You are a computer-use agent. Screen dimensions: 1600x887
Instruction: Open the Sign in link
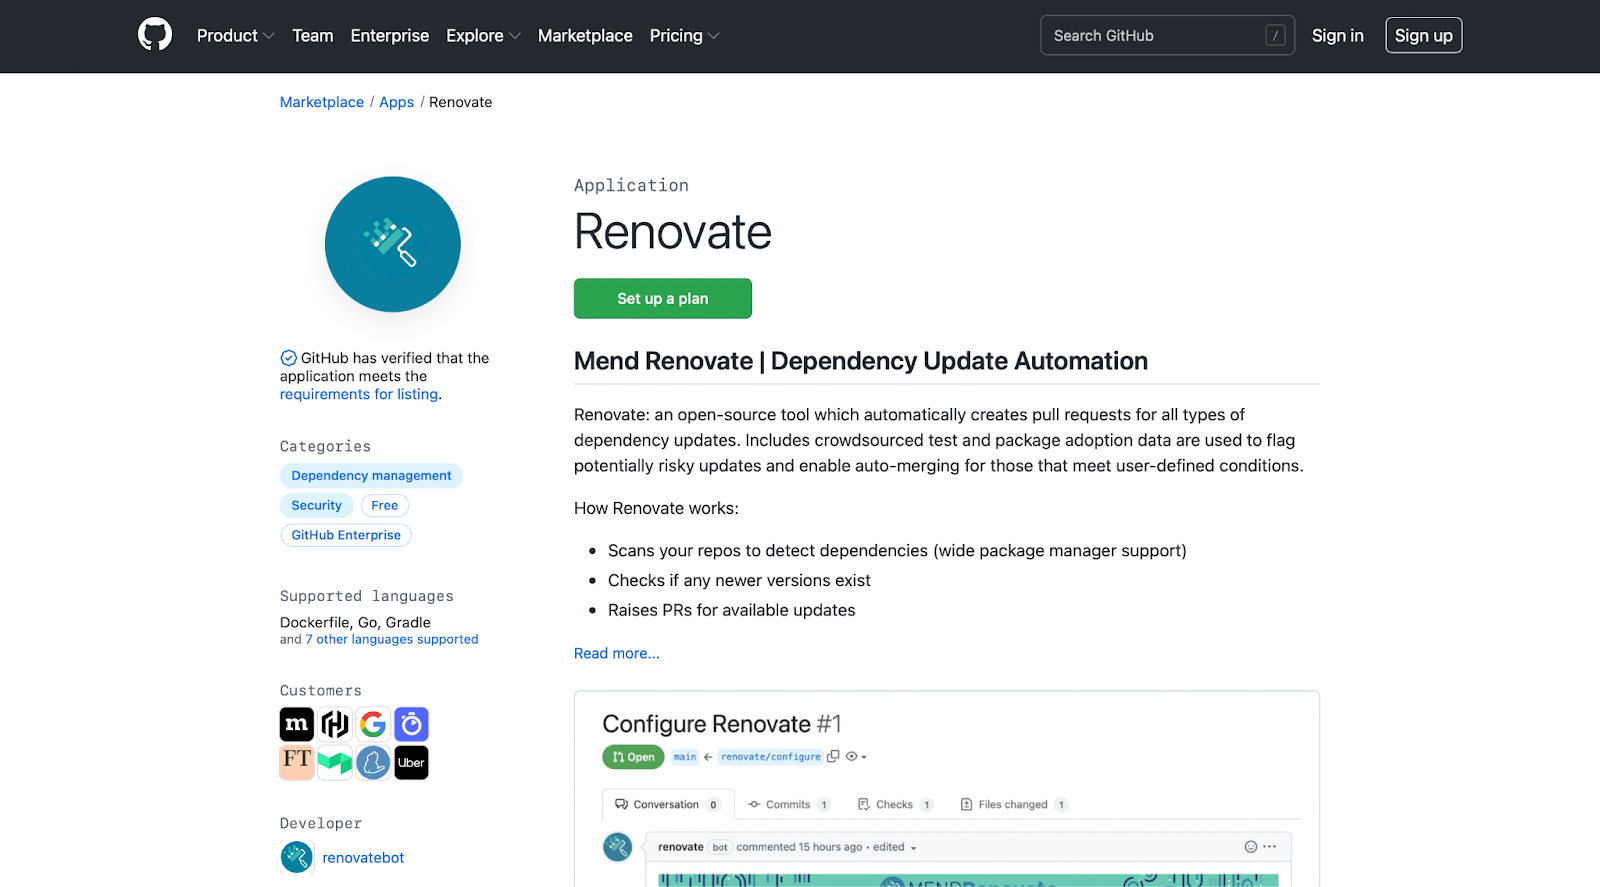point(1337,36)
